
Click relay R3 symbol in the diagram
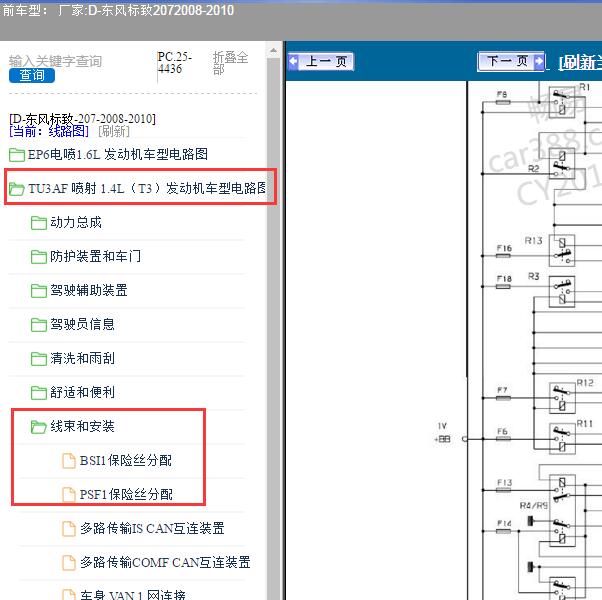click(562, 291)
